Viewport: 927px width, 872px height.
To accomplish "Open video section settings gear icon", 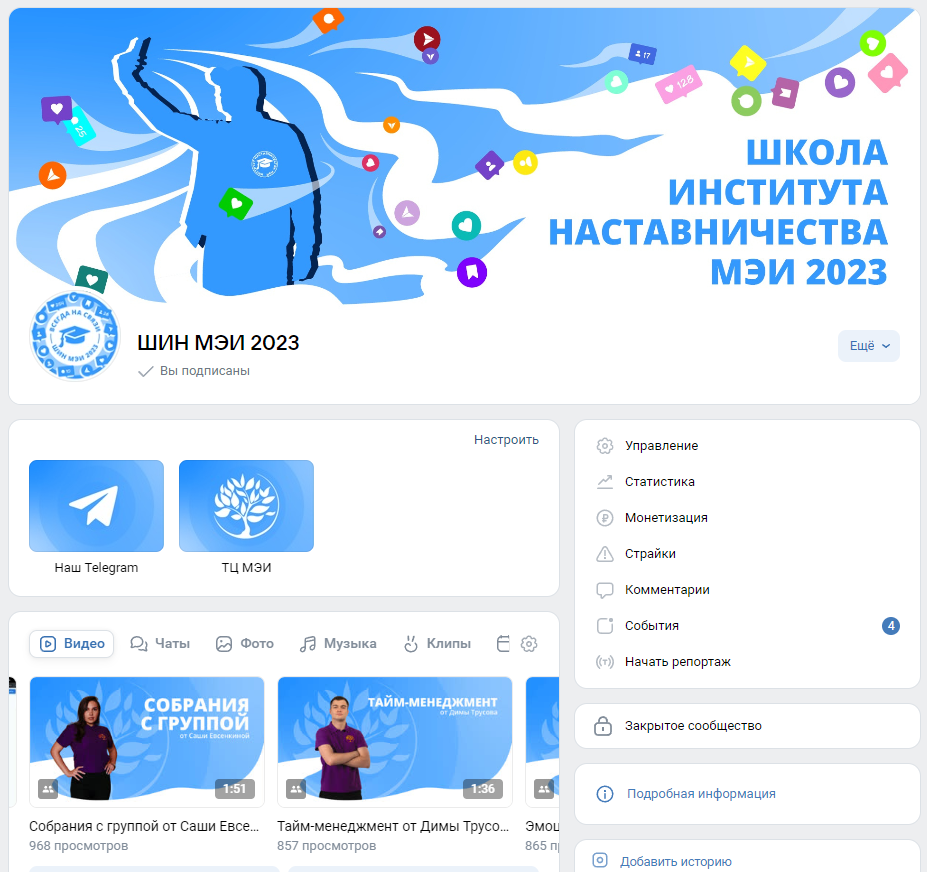I will [x=530, y=644].
